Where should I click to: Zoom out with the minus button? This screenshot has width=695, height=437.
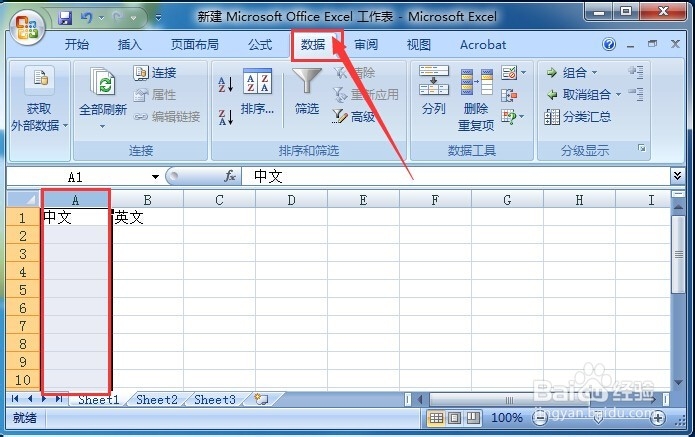[539, 417]
